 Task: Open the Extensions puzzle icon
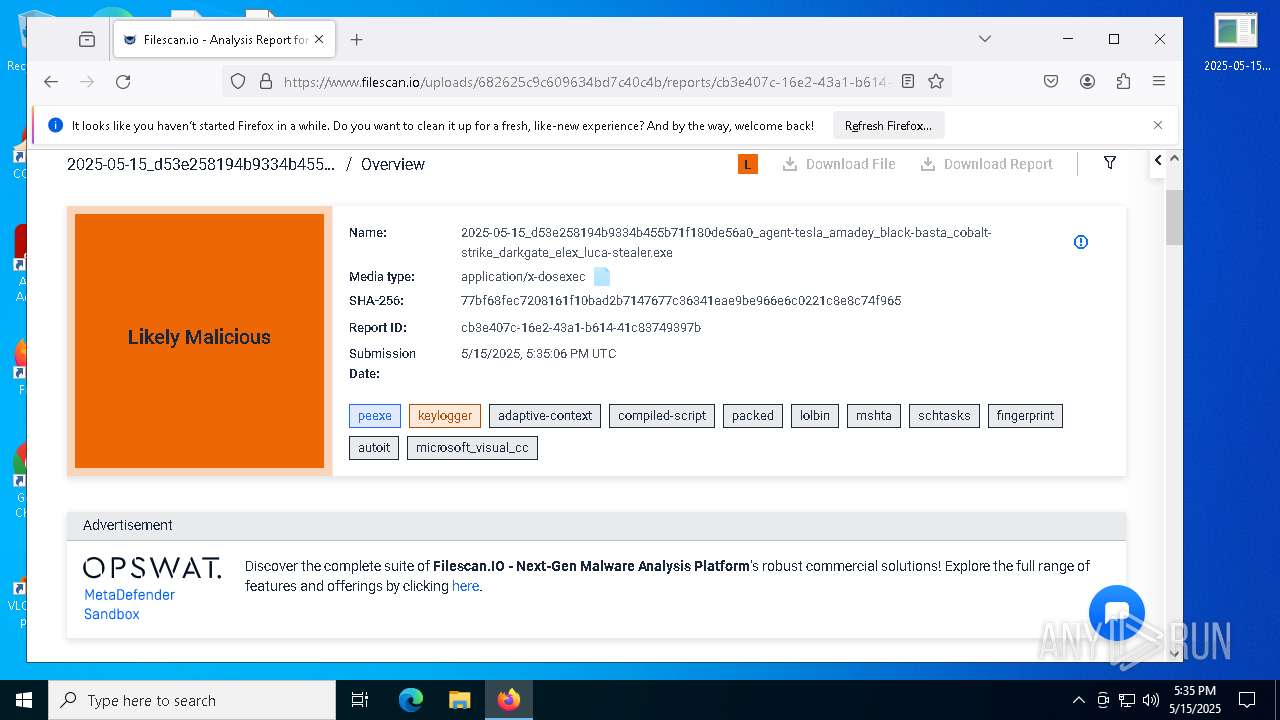point(1123,82)
